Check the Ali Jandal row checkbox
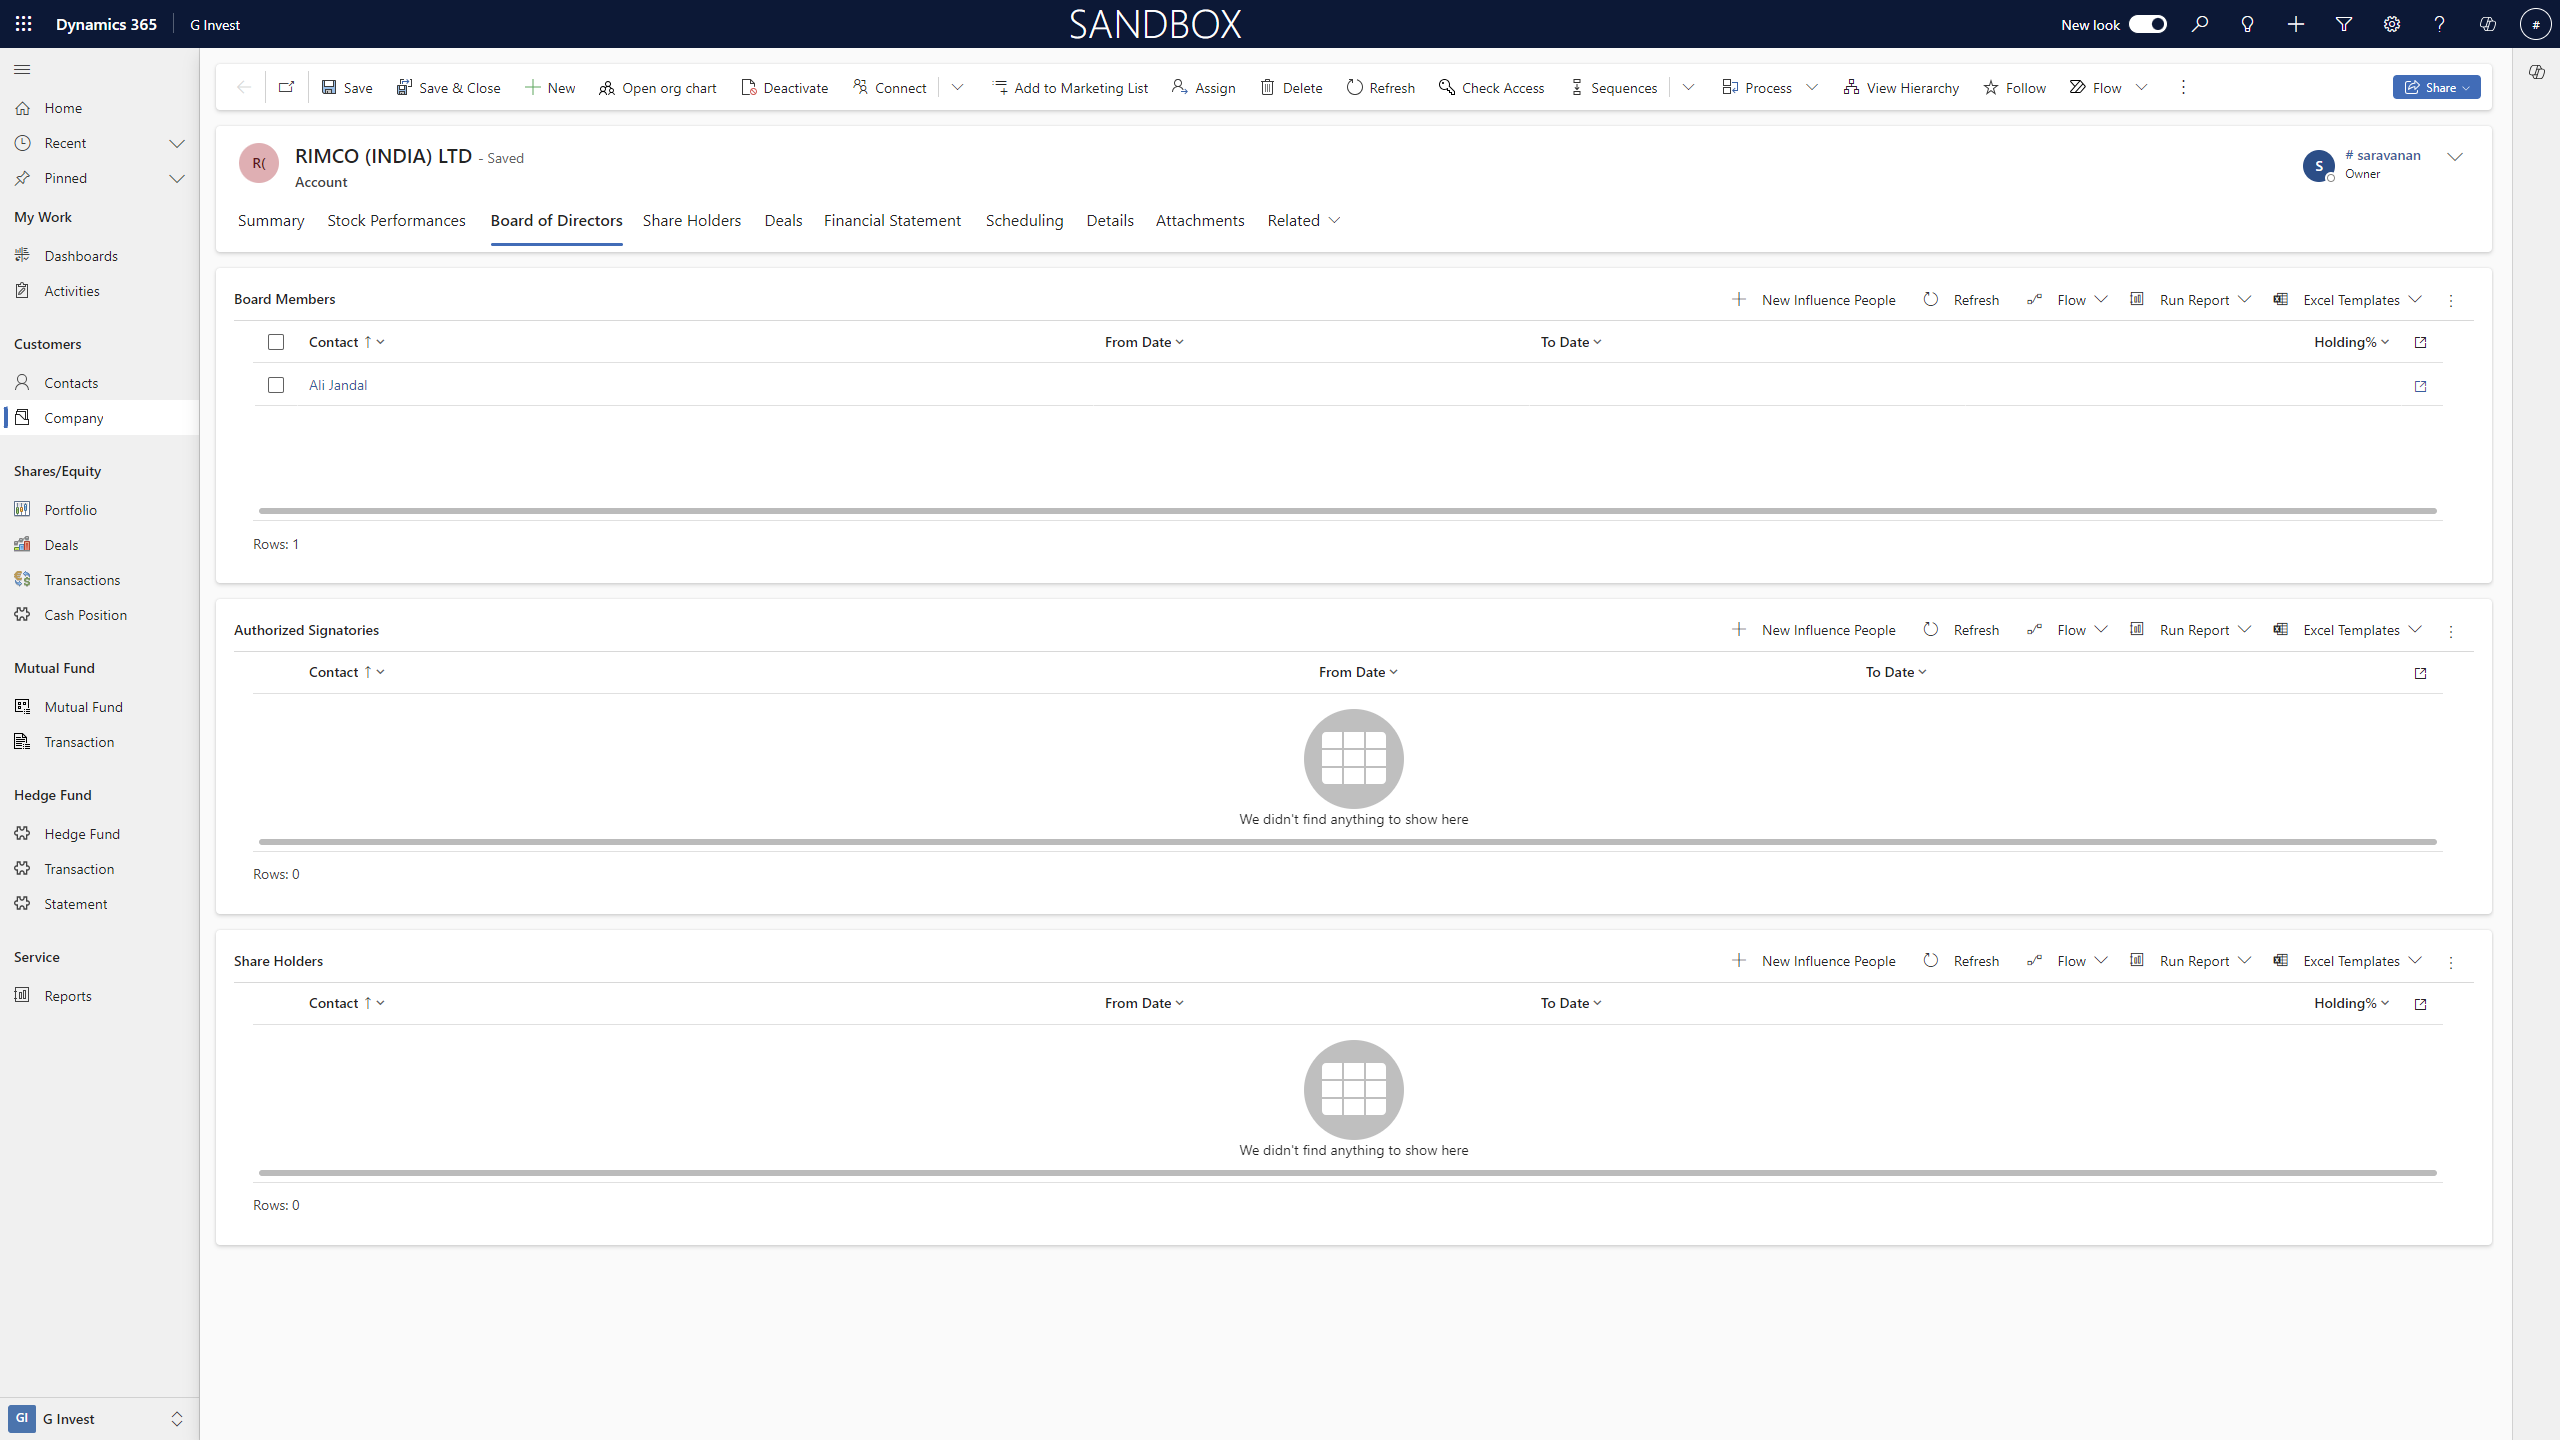This screenshot has height=1440, width=2560. point(276,385)
